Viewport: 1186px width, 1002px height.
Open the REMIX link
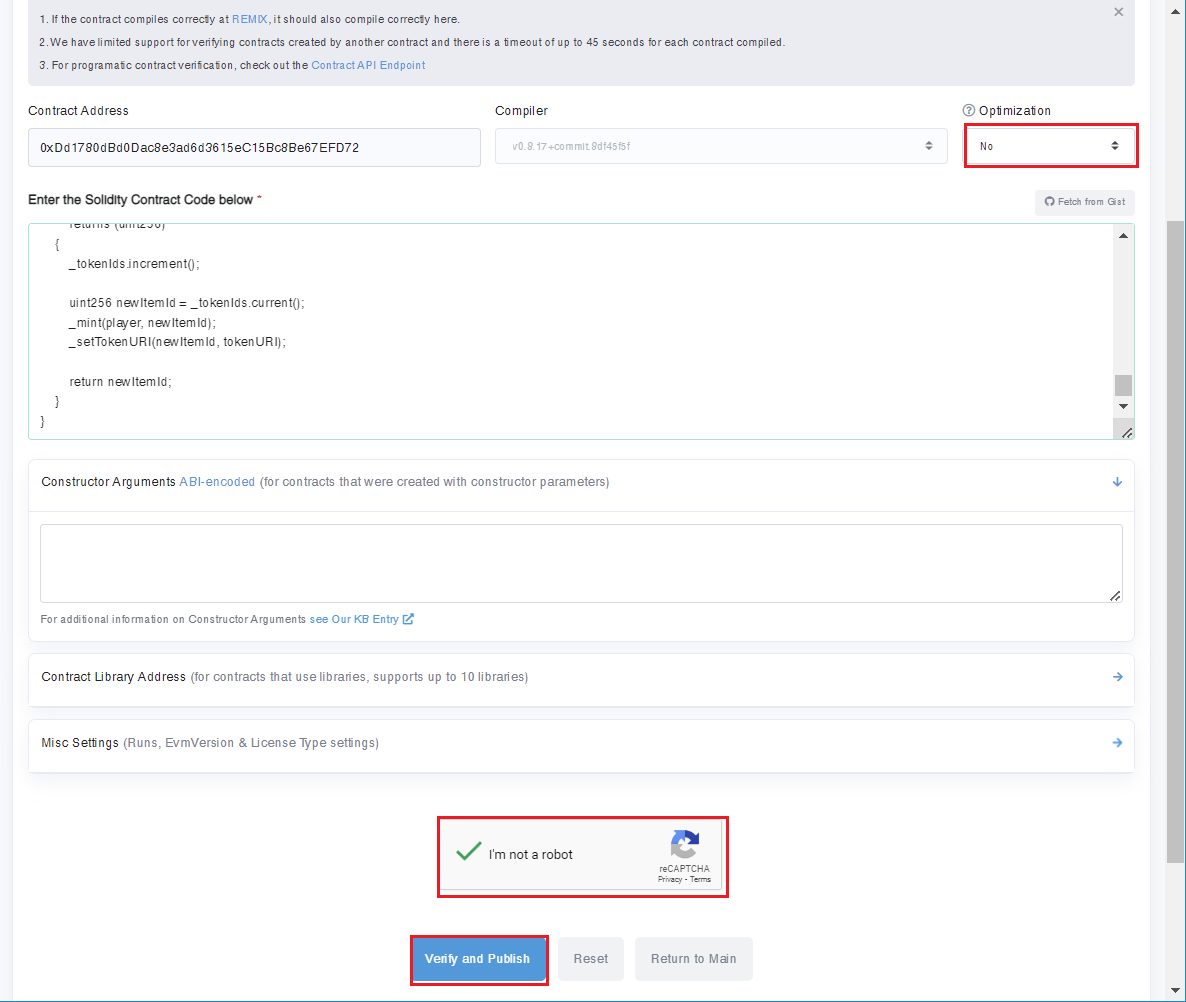pos(250,19)
